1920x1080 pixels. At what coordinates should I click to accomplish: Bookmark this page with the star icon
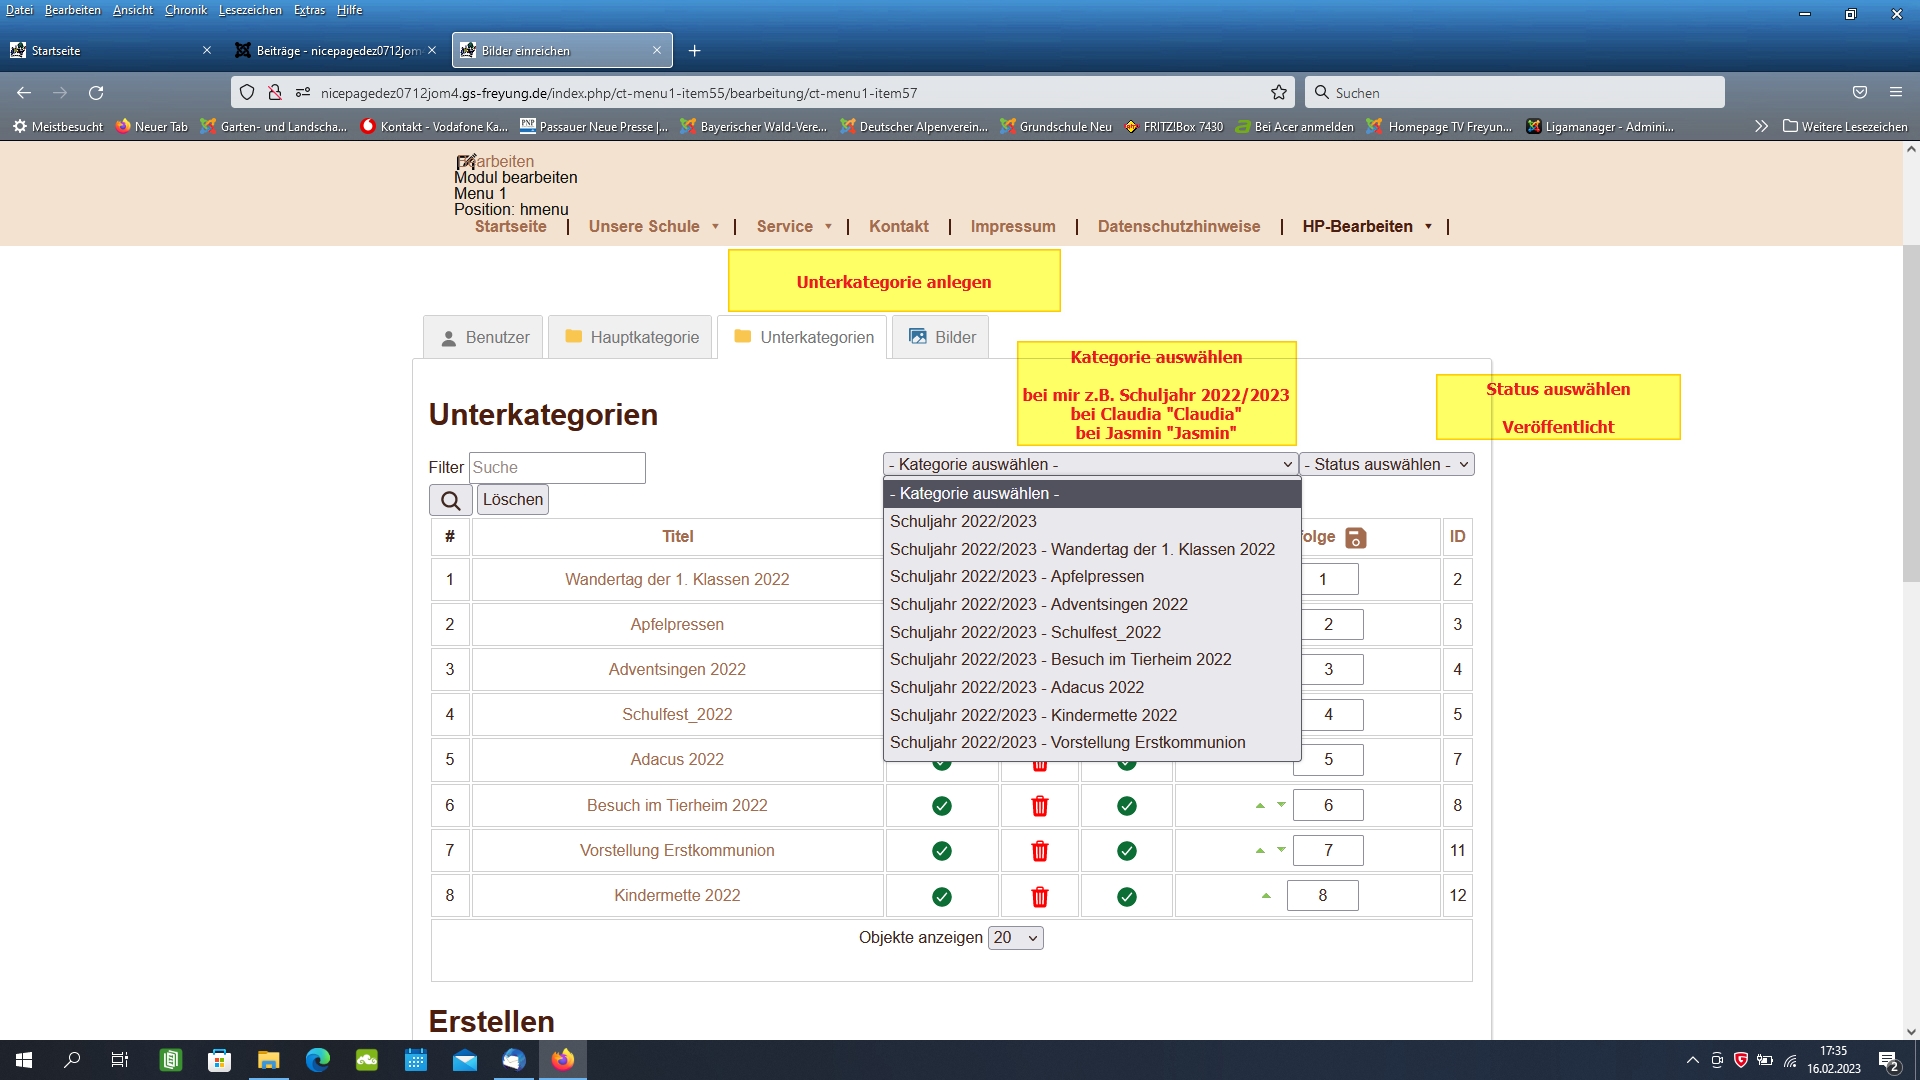(x=1278, y=93)
